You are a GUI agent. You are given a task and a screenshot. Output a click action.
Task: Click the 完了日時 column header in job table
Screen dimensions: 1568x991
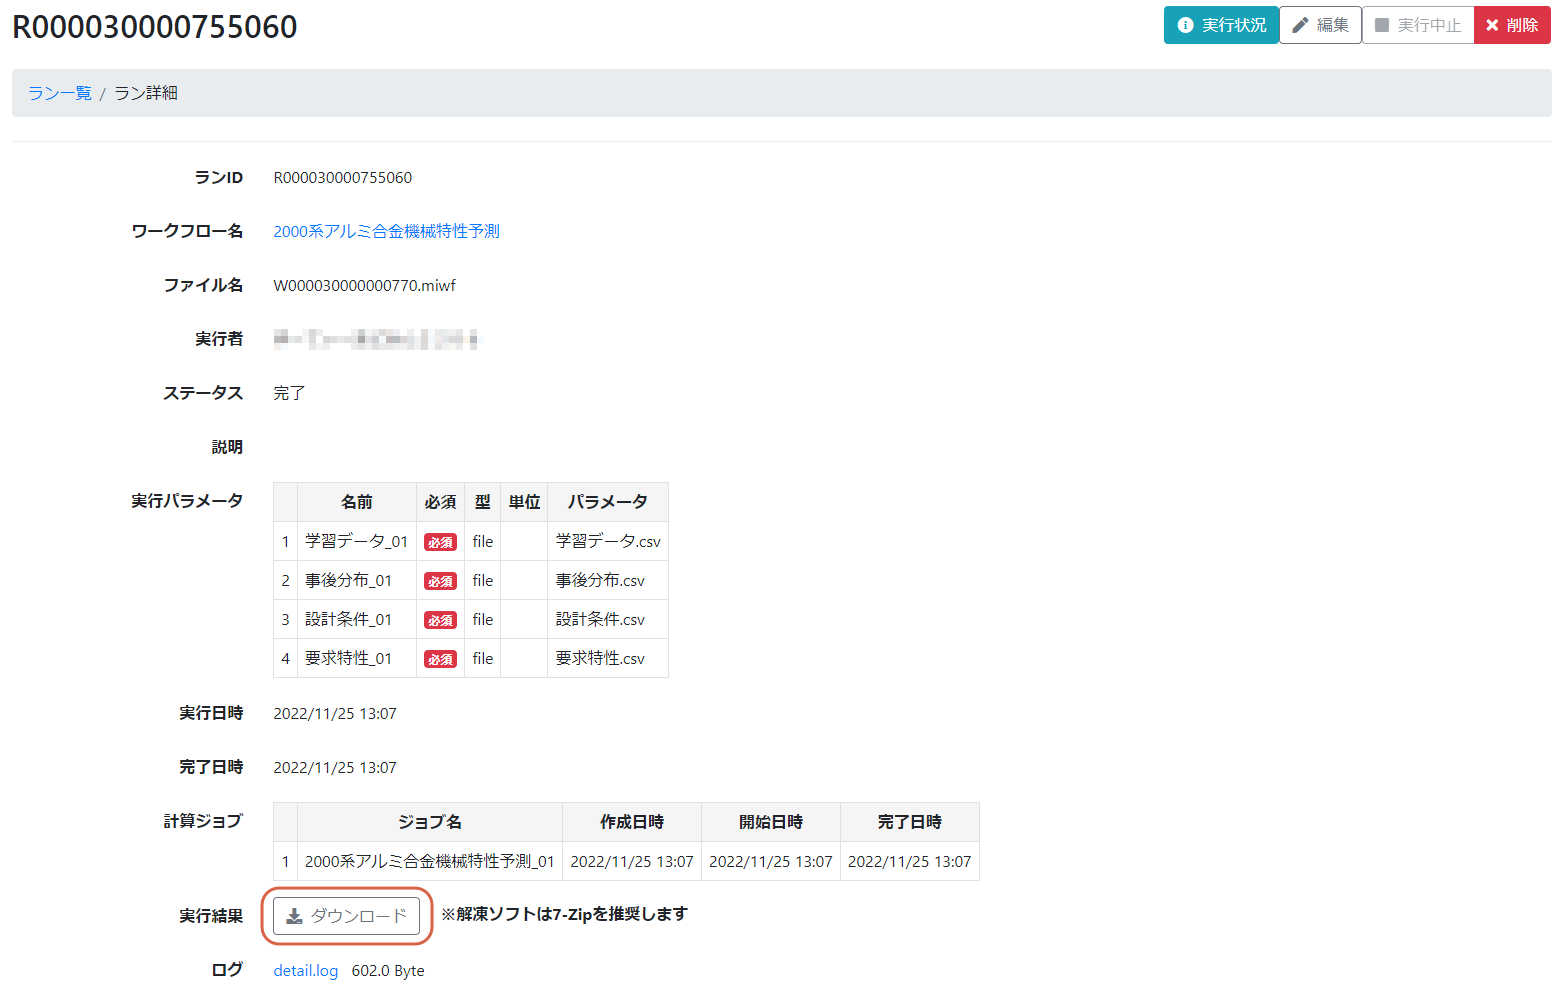(x=910, y=822)
